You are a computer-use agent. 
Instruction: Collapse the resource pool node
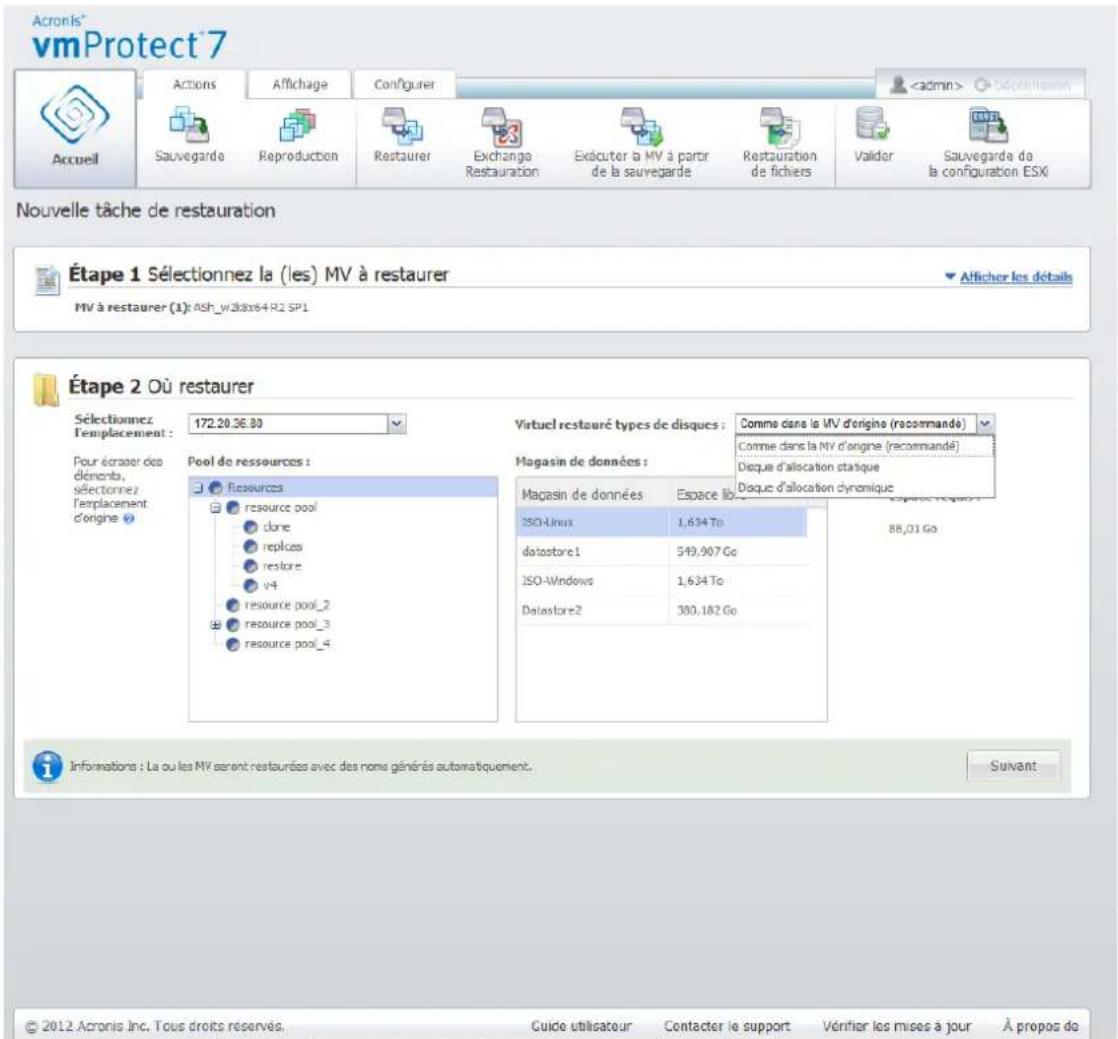point(215,508)
